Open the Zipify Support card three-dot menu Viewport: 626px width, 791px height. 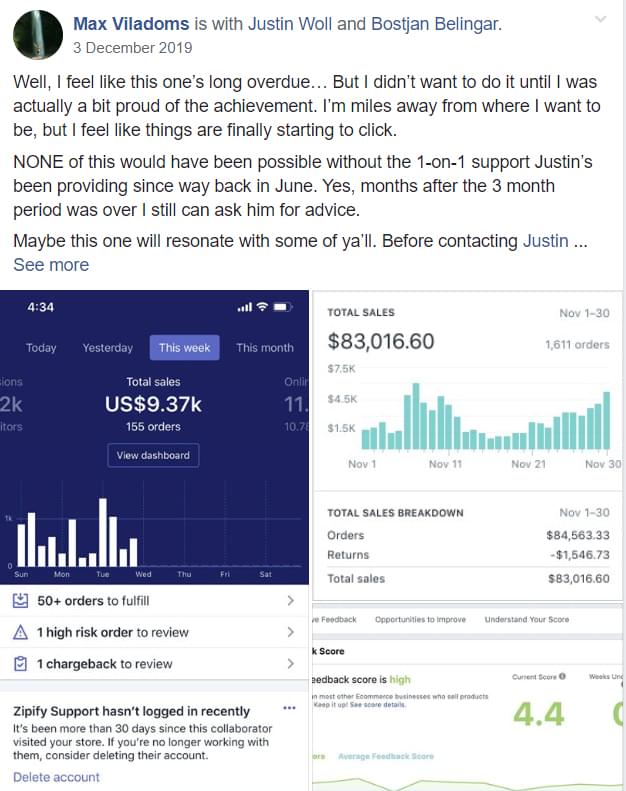290,708
